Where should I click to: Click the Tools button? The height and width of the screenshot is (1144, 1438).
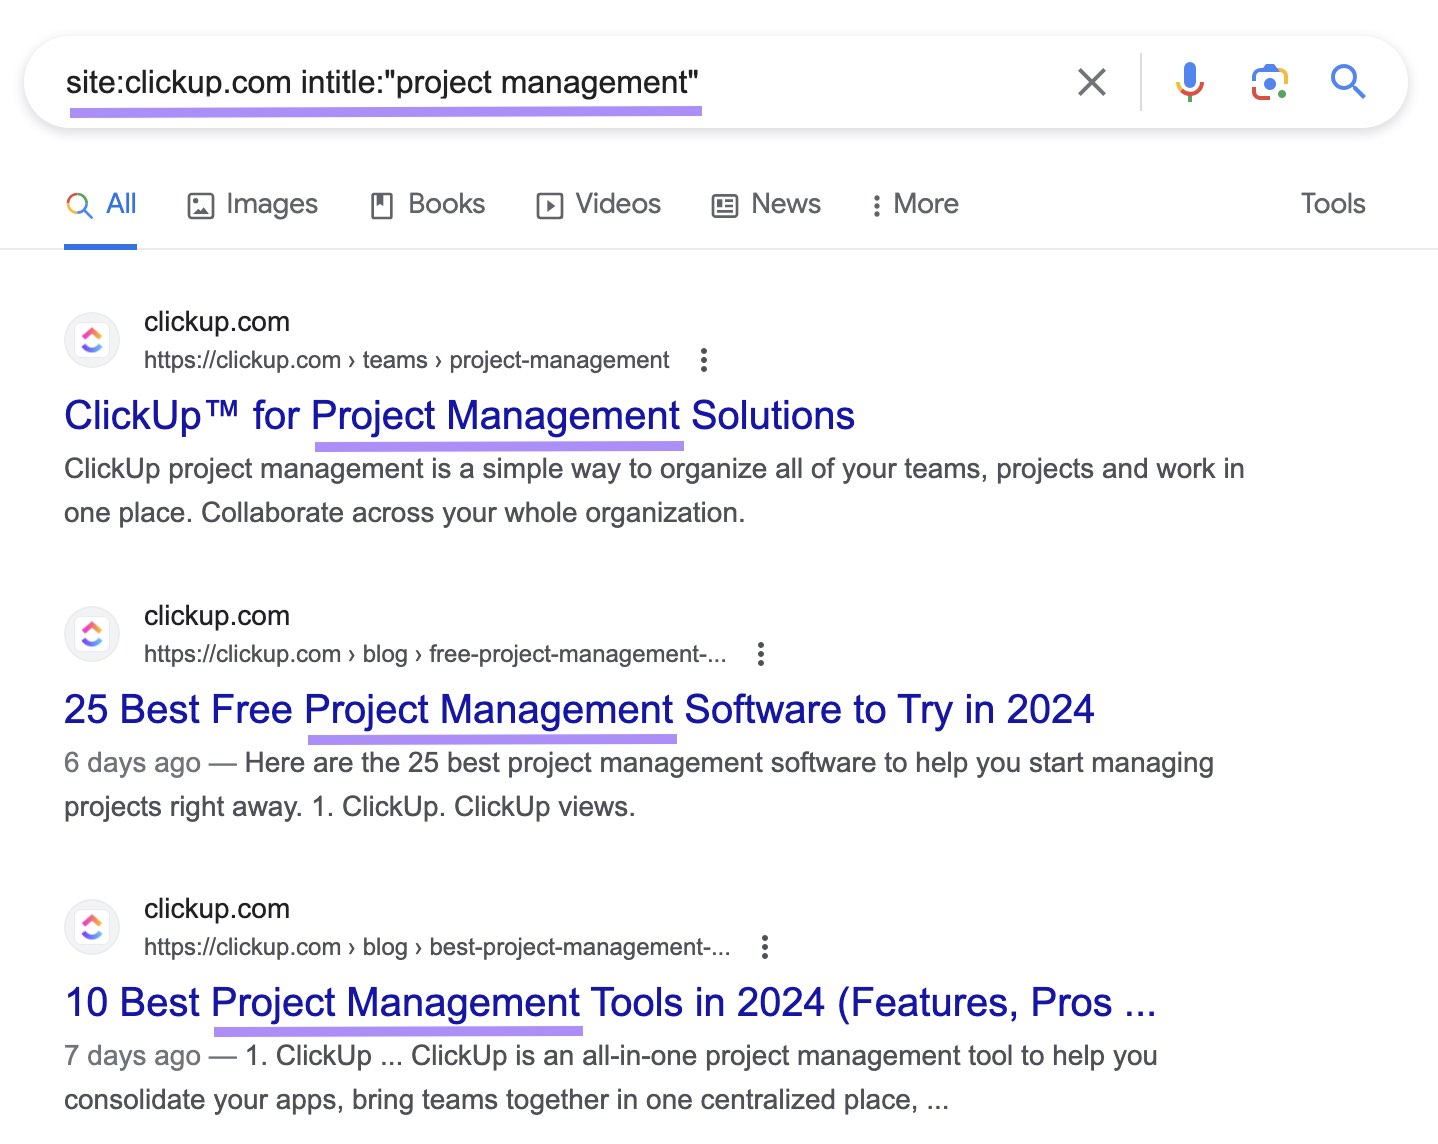pos(1332,204)
